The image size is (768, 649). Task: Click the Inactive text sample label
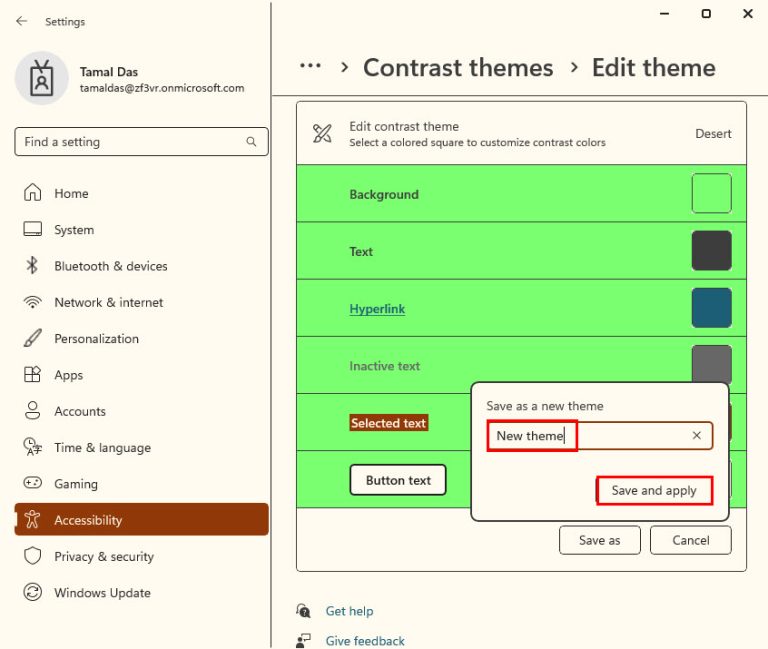[x=384, y=366]
